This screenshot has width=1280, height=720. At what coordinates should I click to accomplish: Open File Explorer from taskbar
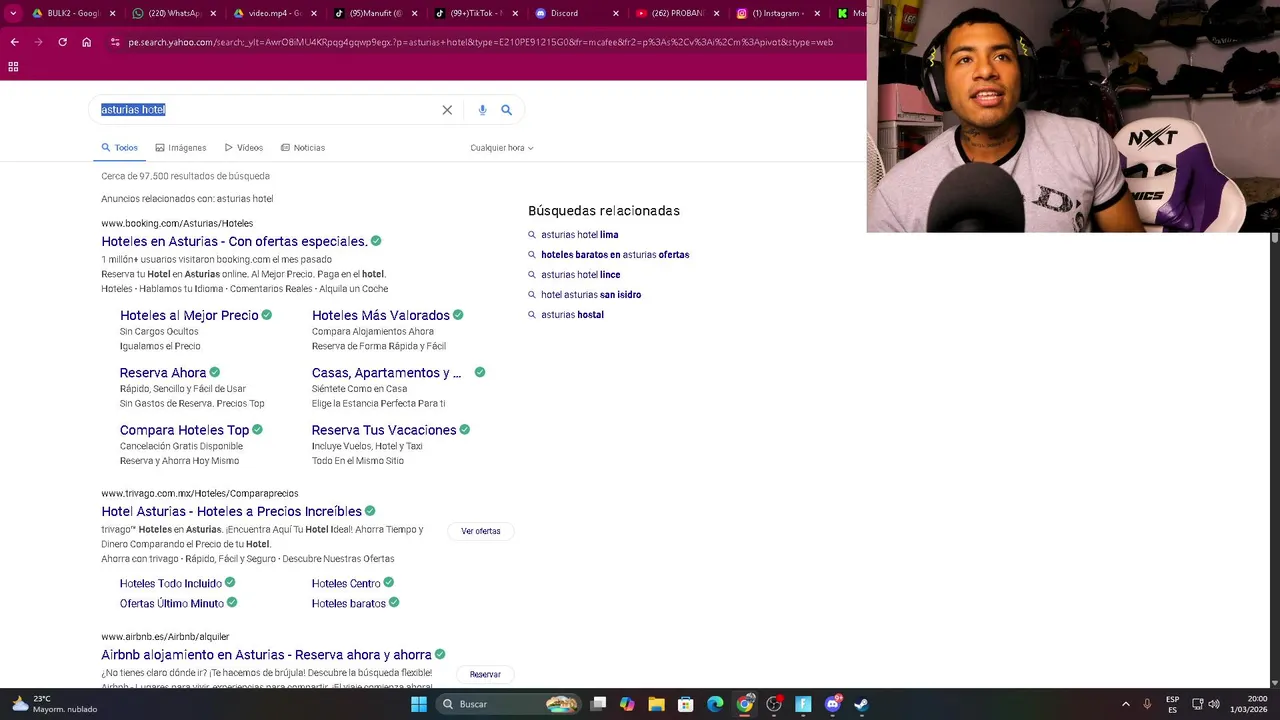pos(657,704)
